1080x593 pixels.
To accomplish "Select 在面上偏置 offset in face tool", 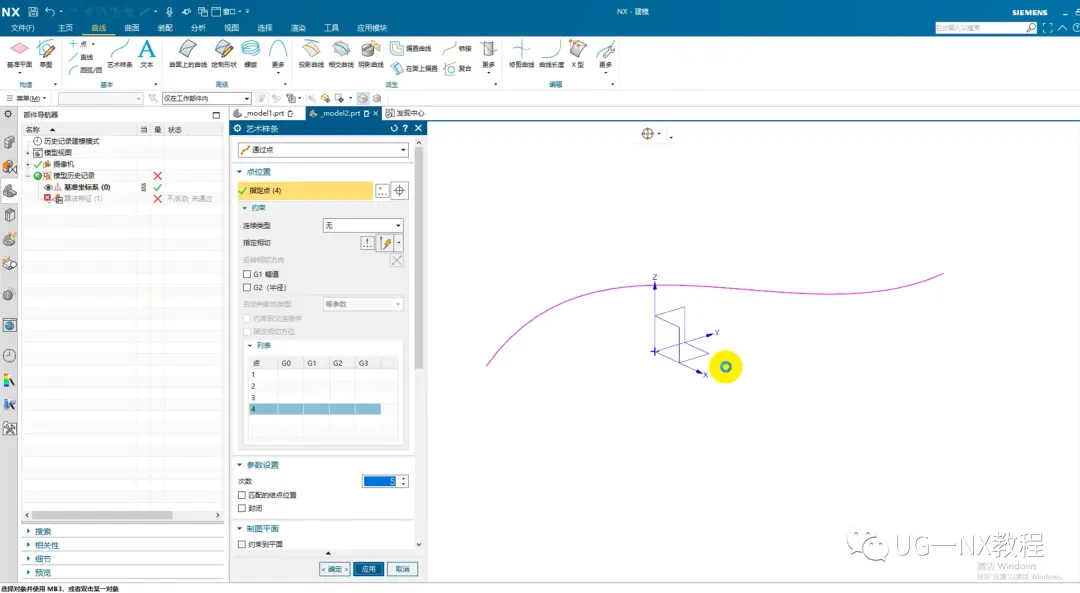I will pyautogui.click(x=414, y=68).
